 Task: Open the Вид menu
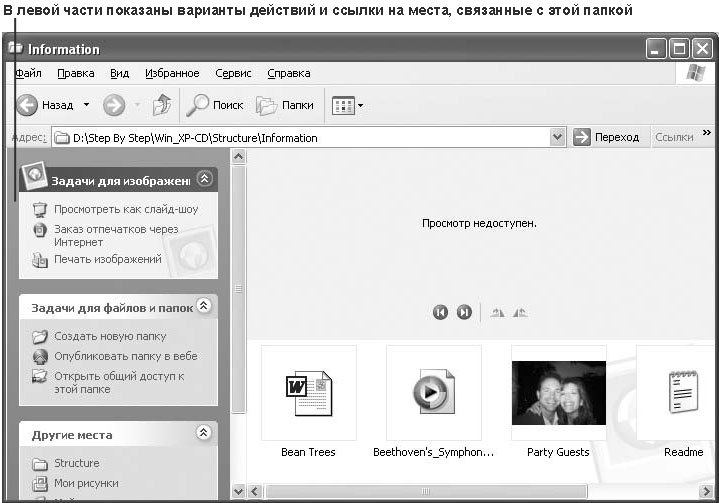tap(120, 73)
